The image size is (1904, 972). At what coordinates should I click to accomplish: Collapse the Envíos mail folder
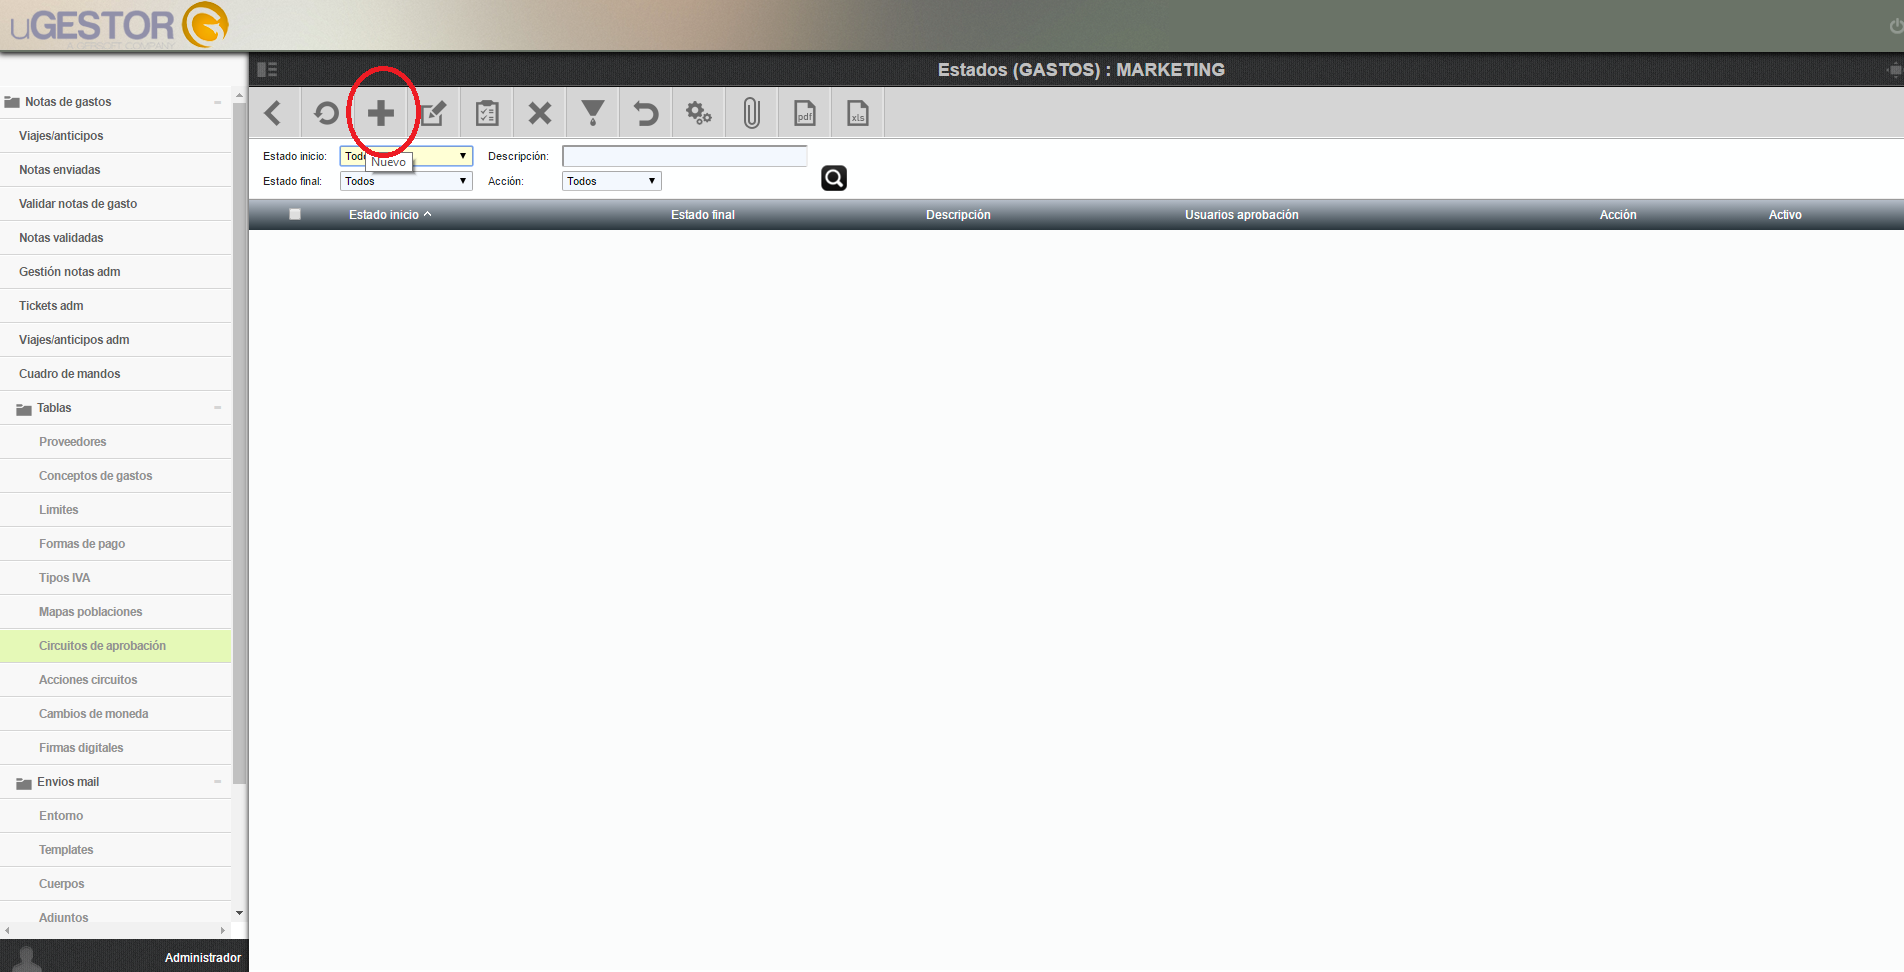pos(217,782)
